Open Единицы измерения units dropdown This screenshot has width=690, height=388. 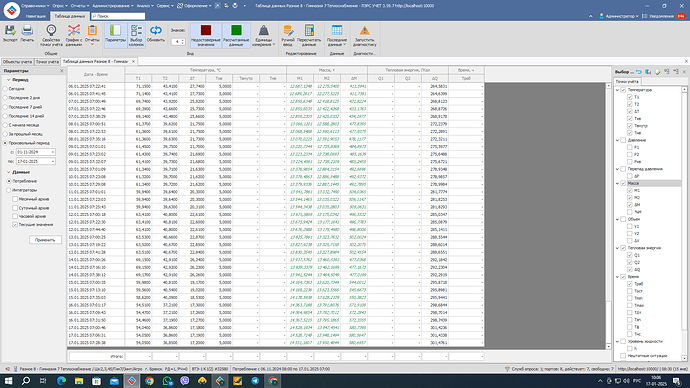coord(264,35)
